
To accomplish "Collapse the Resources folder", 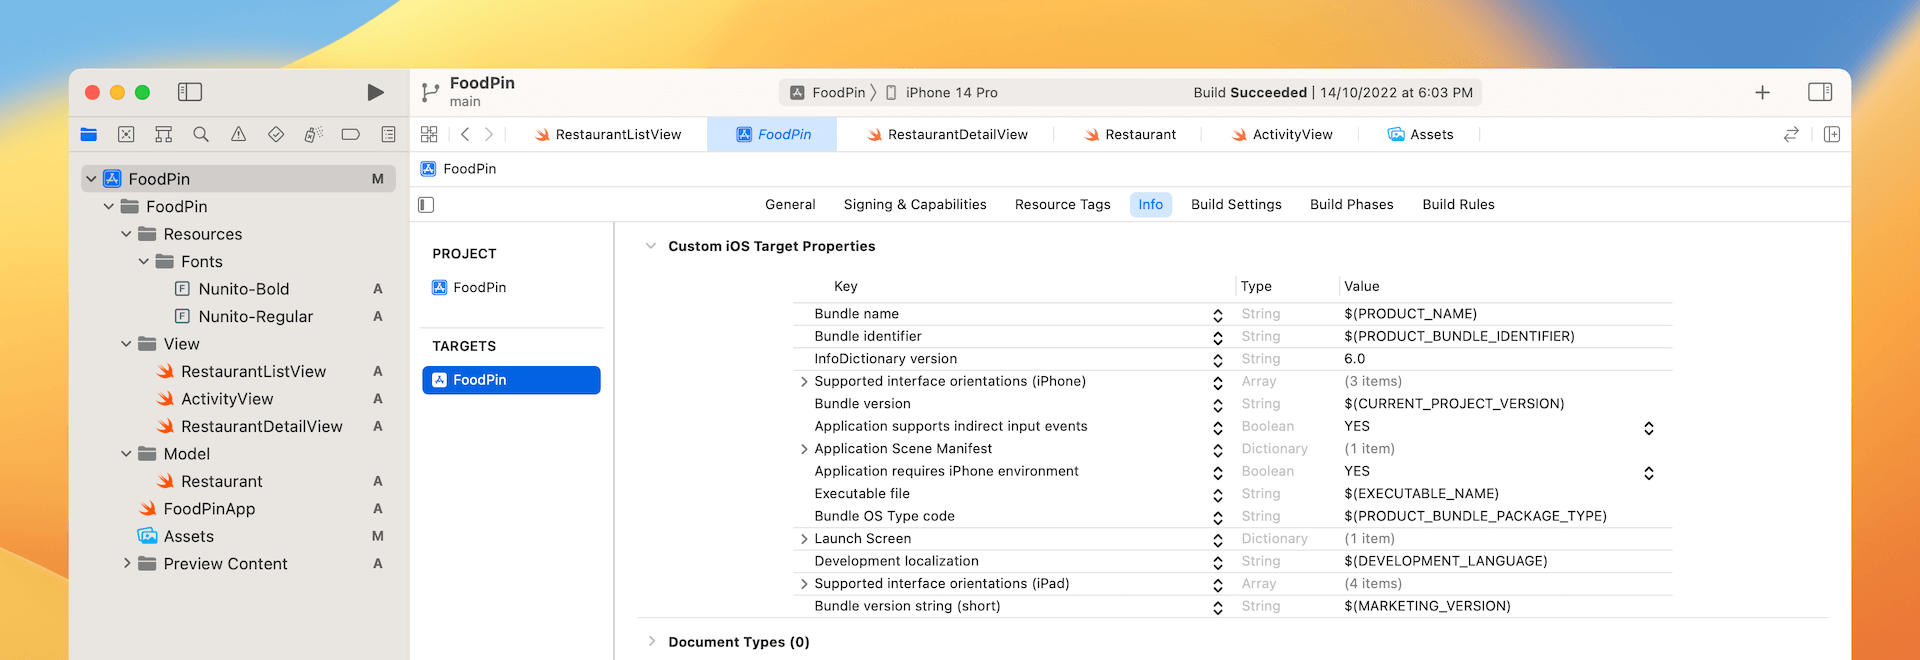I will click(126, 234).
